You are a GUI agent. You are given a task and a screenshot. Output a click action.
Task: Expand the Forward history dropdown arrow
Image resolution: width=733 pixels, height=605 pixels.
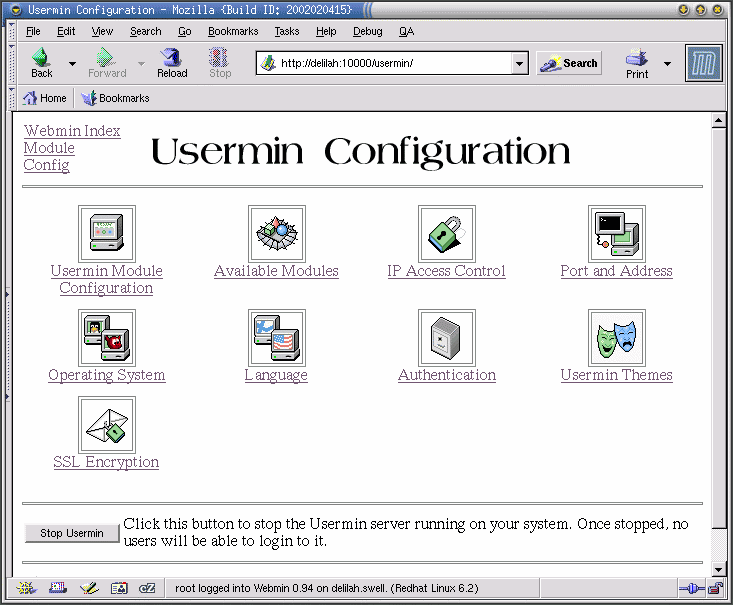(x=141, y=63)
